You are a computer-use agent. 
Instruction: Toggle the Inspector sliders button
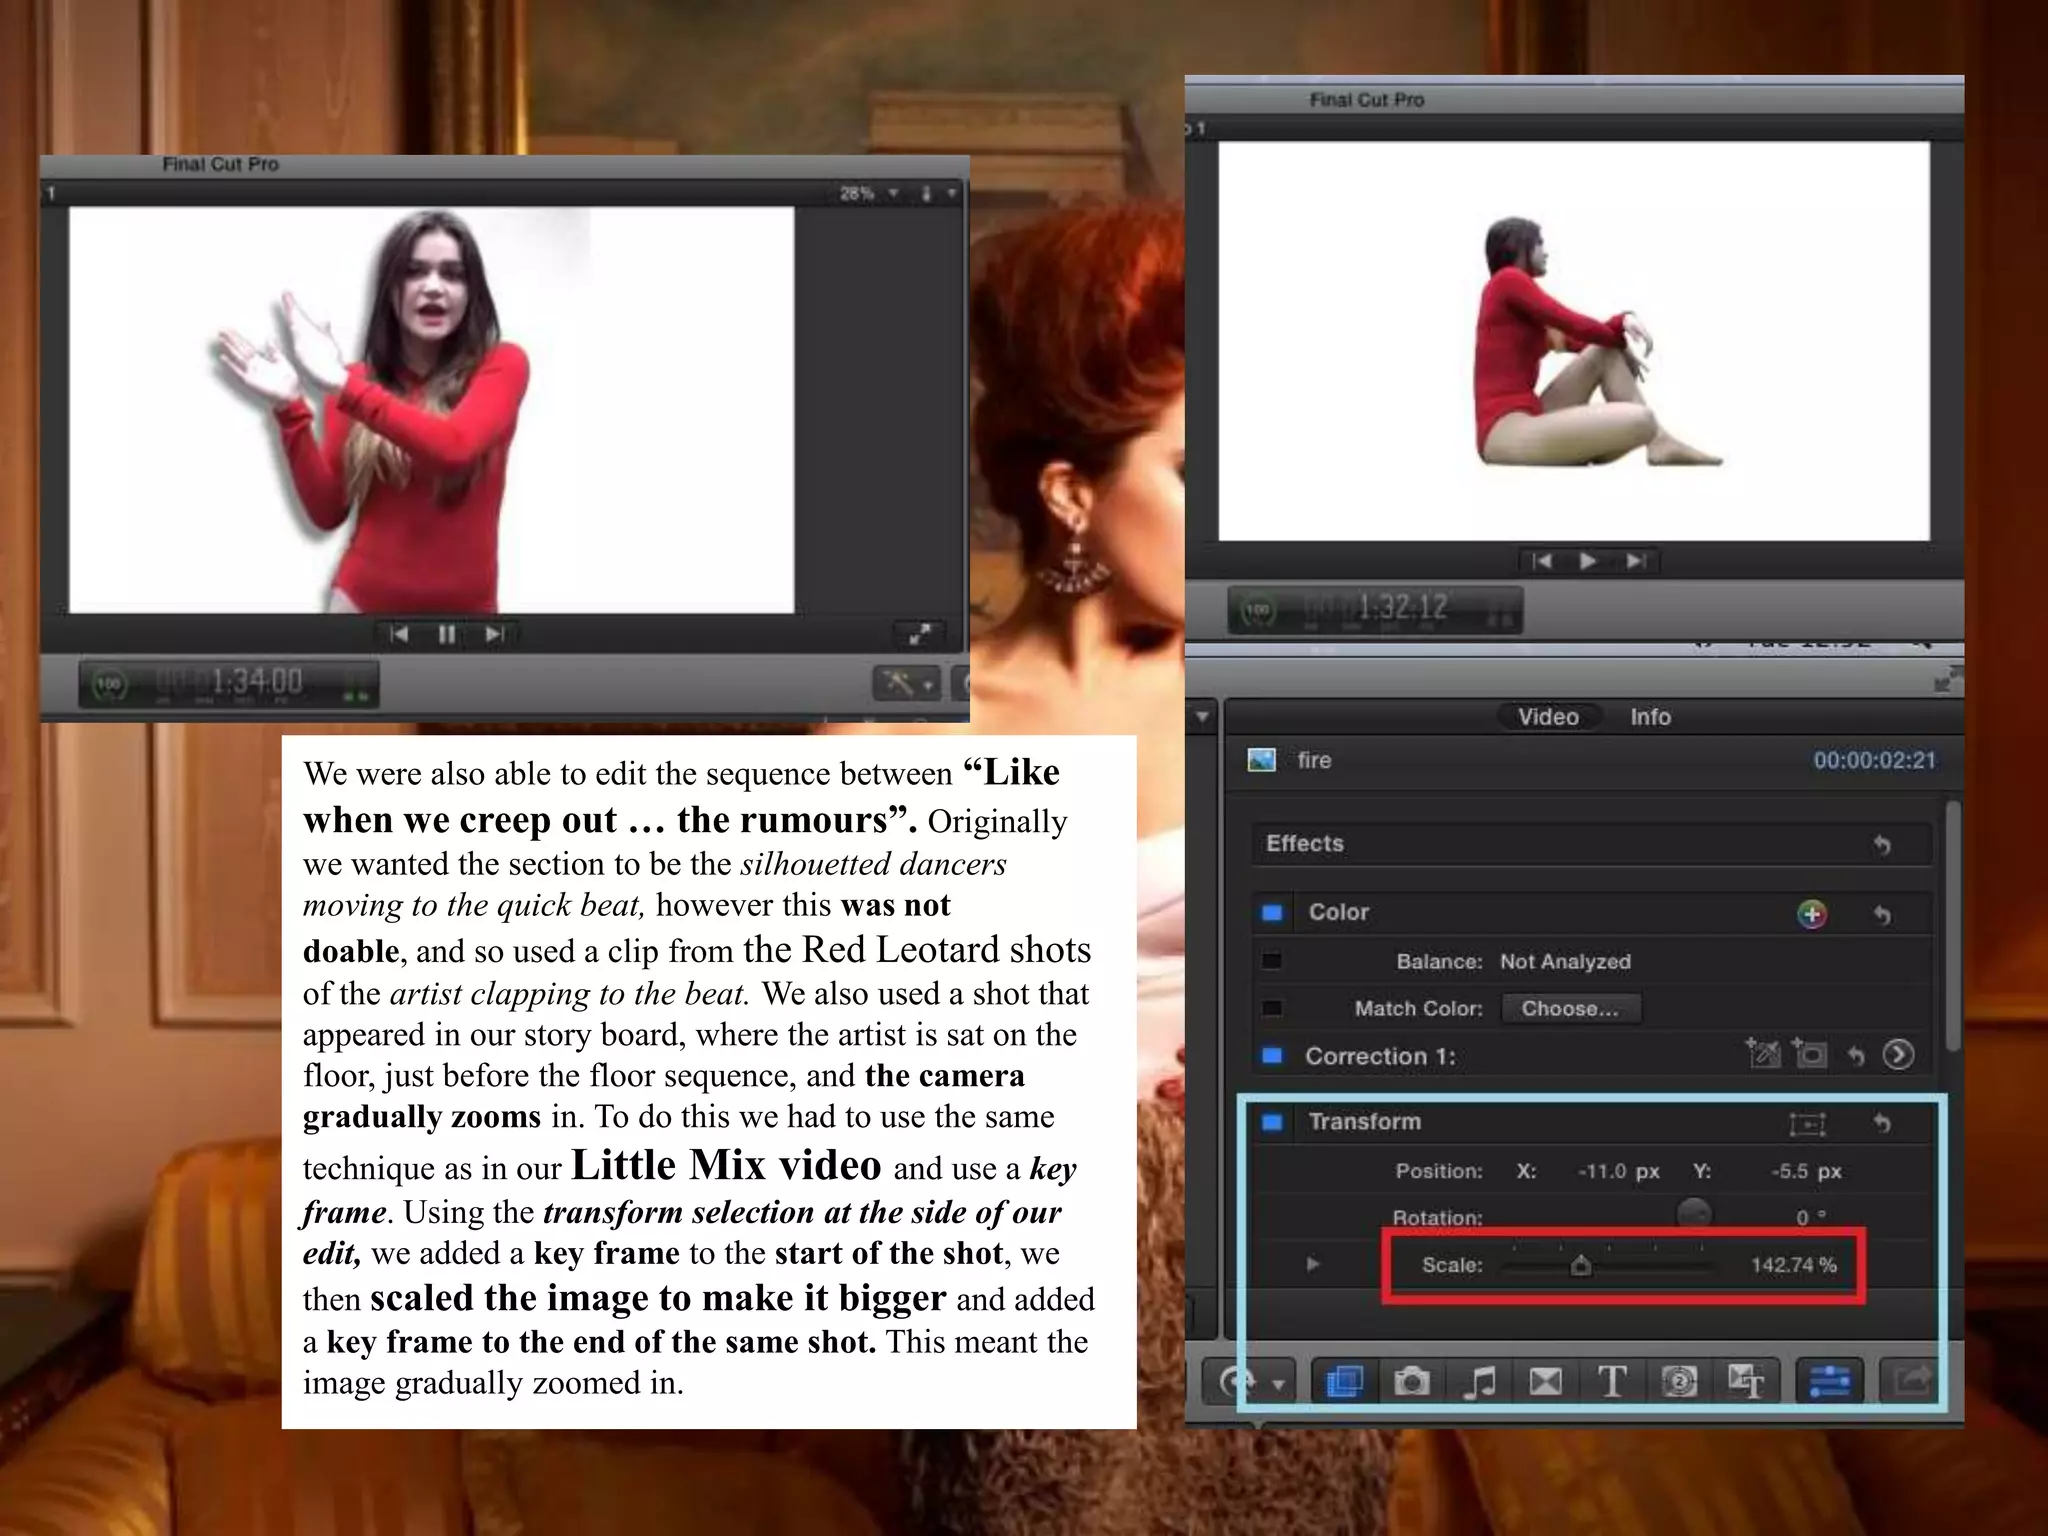point(1829,1382)
